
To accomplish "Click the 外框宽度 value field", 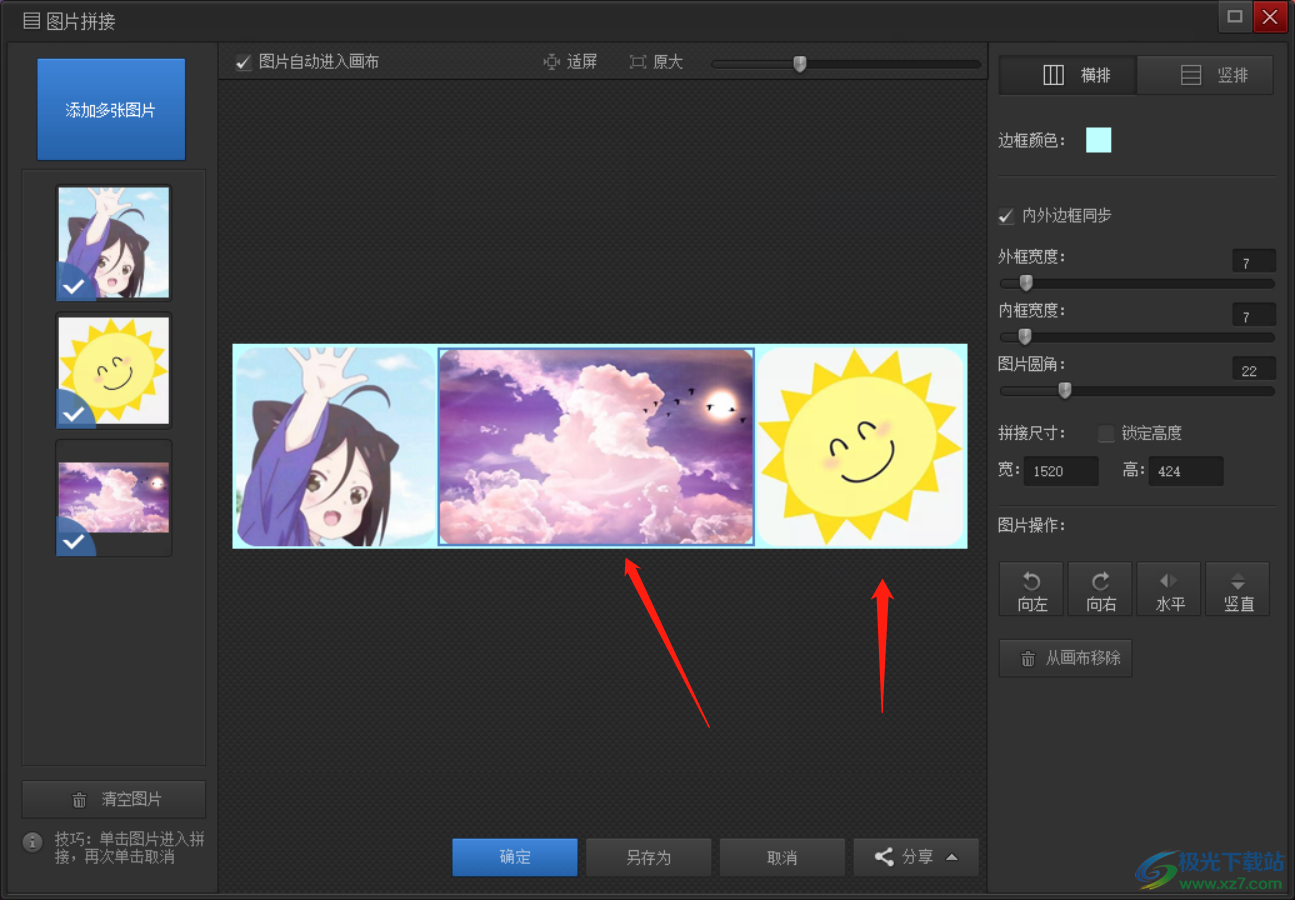I will click(1254, 262).
